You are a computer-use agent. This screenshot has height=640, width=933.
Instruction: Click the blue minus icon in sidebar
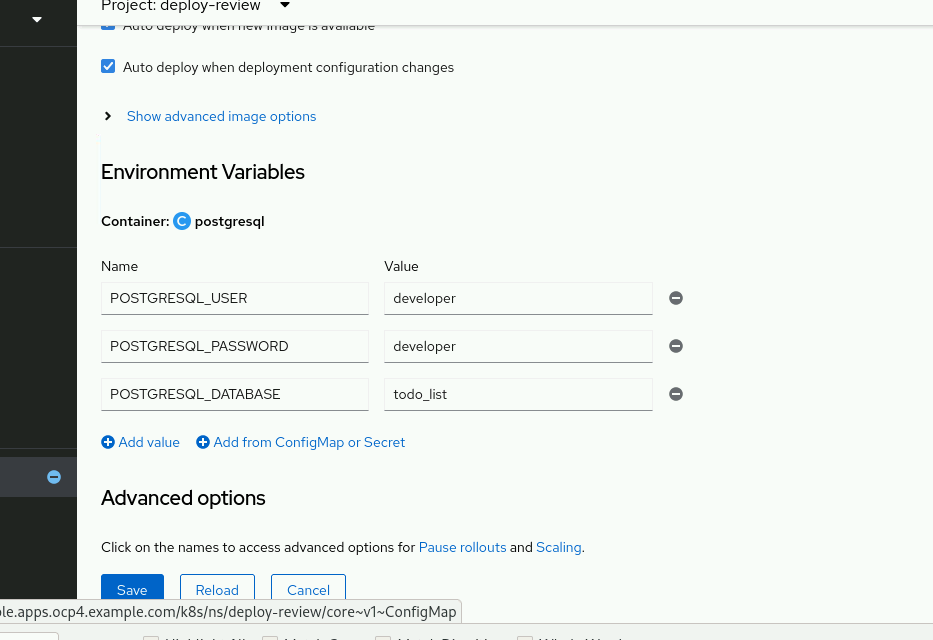[54, 477]
